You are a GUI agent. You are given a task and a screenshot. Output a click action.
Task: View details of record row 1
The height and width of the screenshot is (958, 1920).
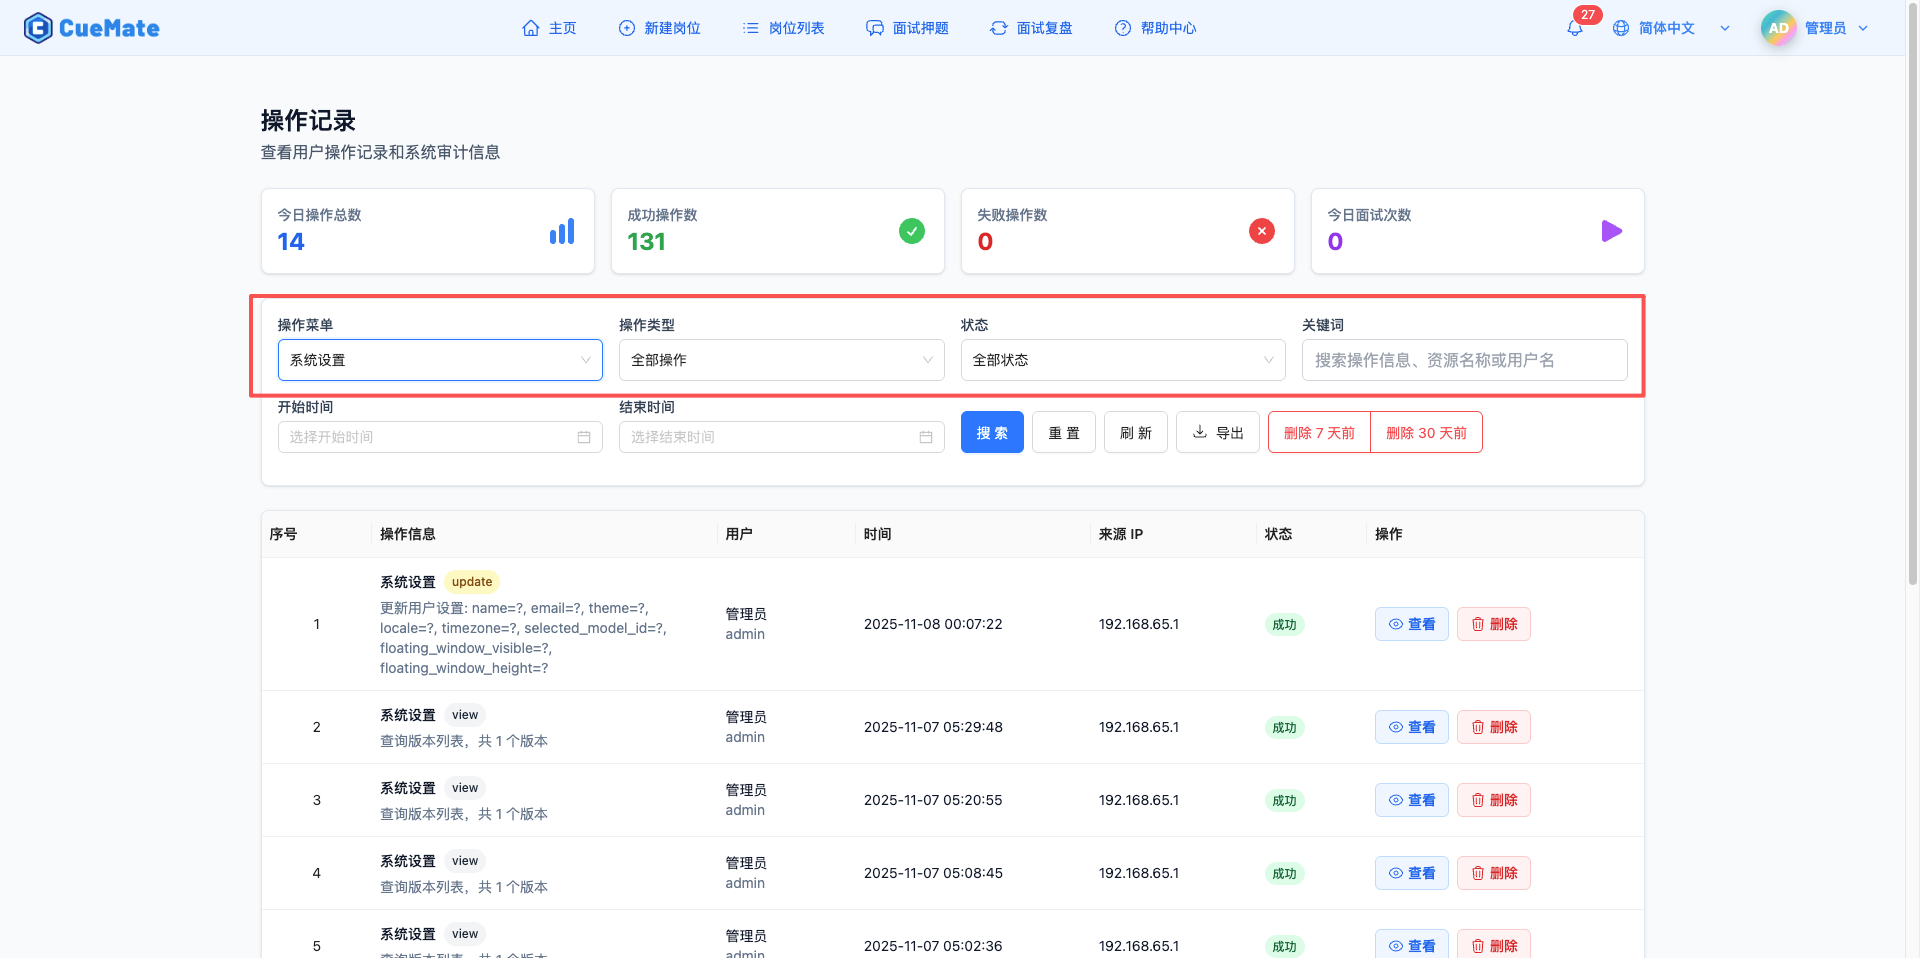tap(1411, 624)
